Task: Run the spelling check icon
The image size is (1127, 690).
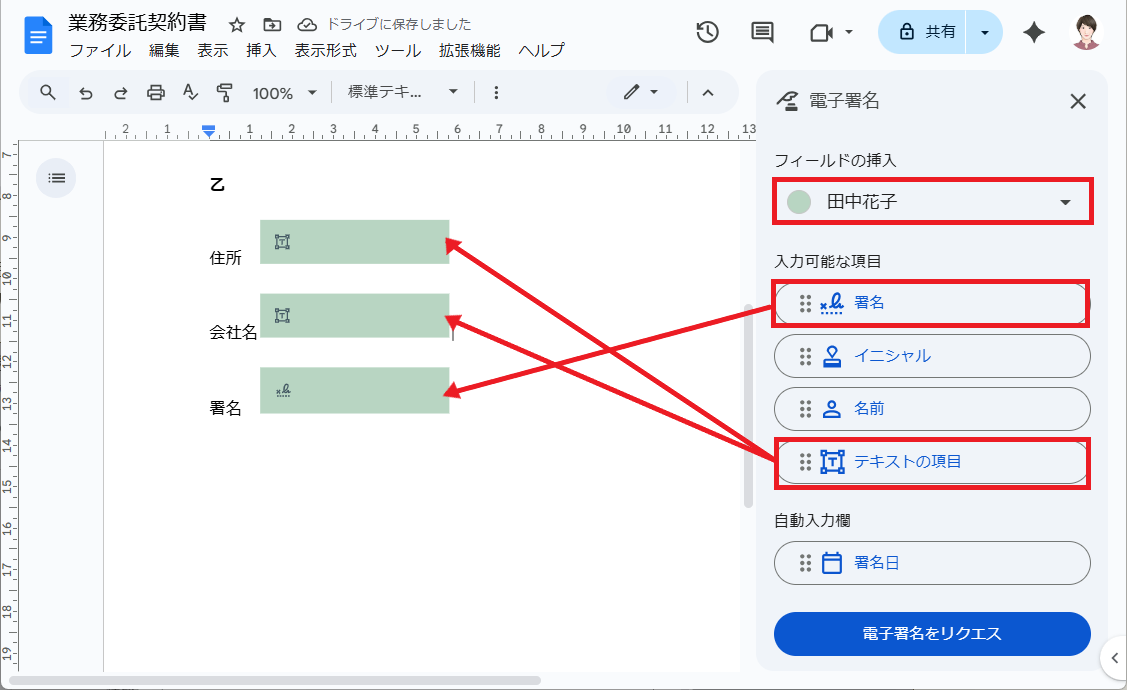Action: coord(190,92)
